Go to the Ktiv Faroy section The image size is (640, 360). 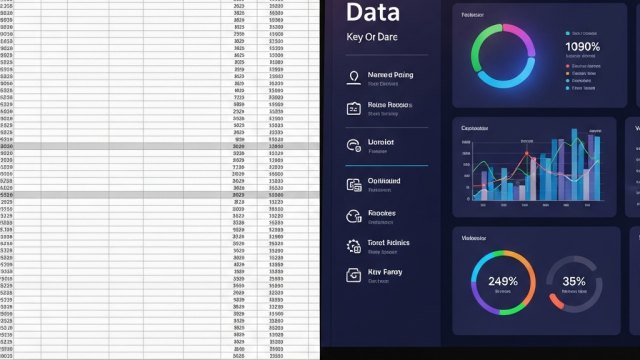(x=385, y=272)
